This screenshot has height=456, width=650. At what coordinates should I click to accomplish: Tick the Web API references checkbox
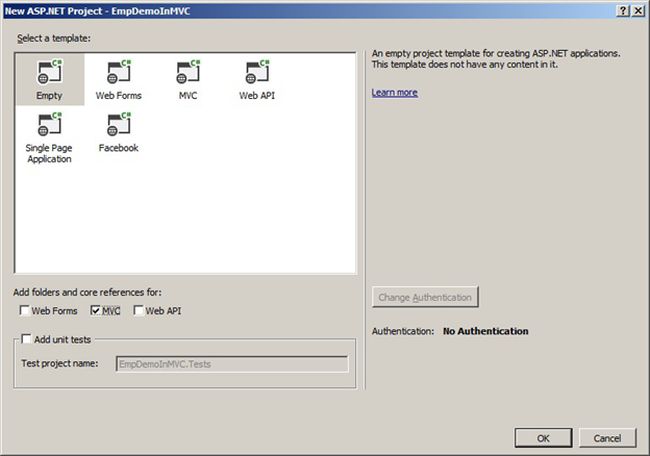(138, 310)
